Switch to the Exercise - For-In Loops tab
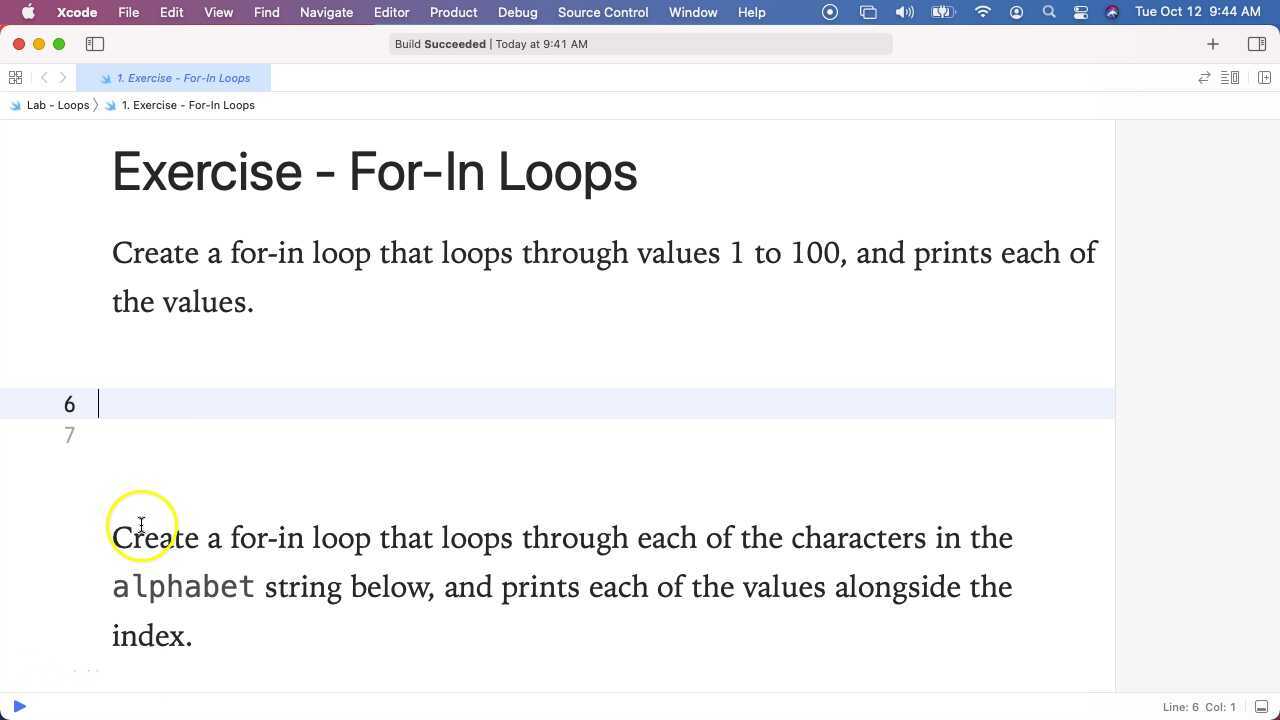Screen dimensions: 1280x720 184,77
